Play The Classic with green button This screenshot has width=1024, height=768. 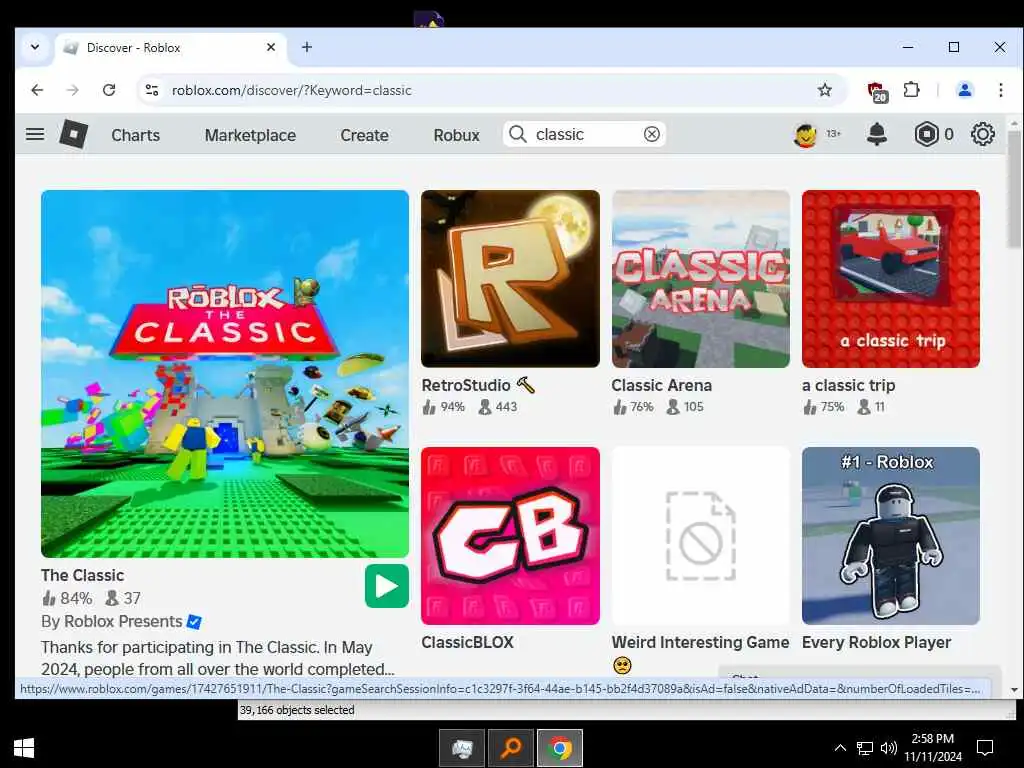point(387,586)
